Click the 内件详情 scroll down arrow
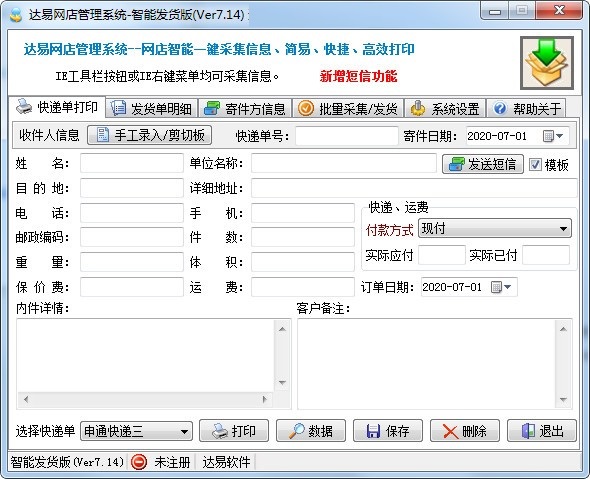Viewport: 590px width, 479px height. click(x=282, y=383)
